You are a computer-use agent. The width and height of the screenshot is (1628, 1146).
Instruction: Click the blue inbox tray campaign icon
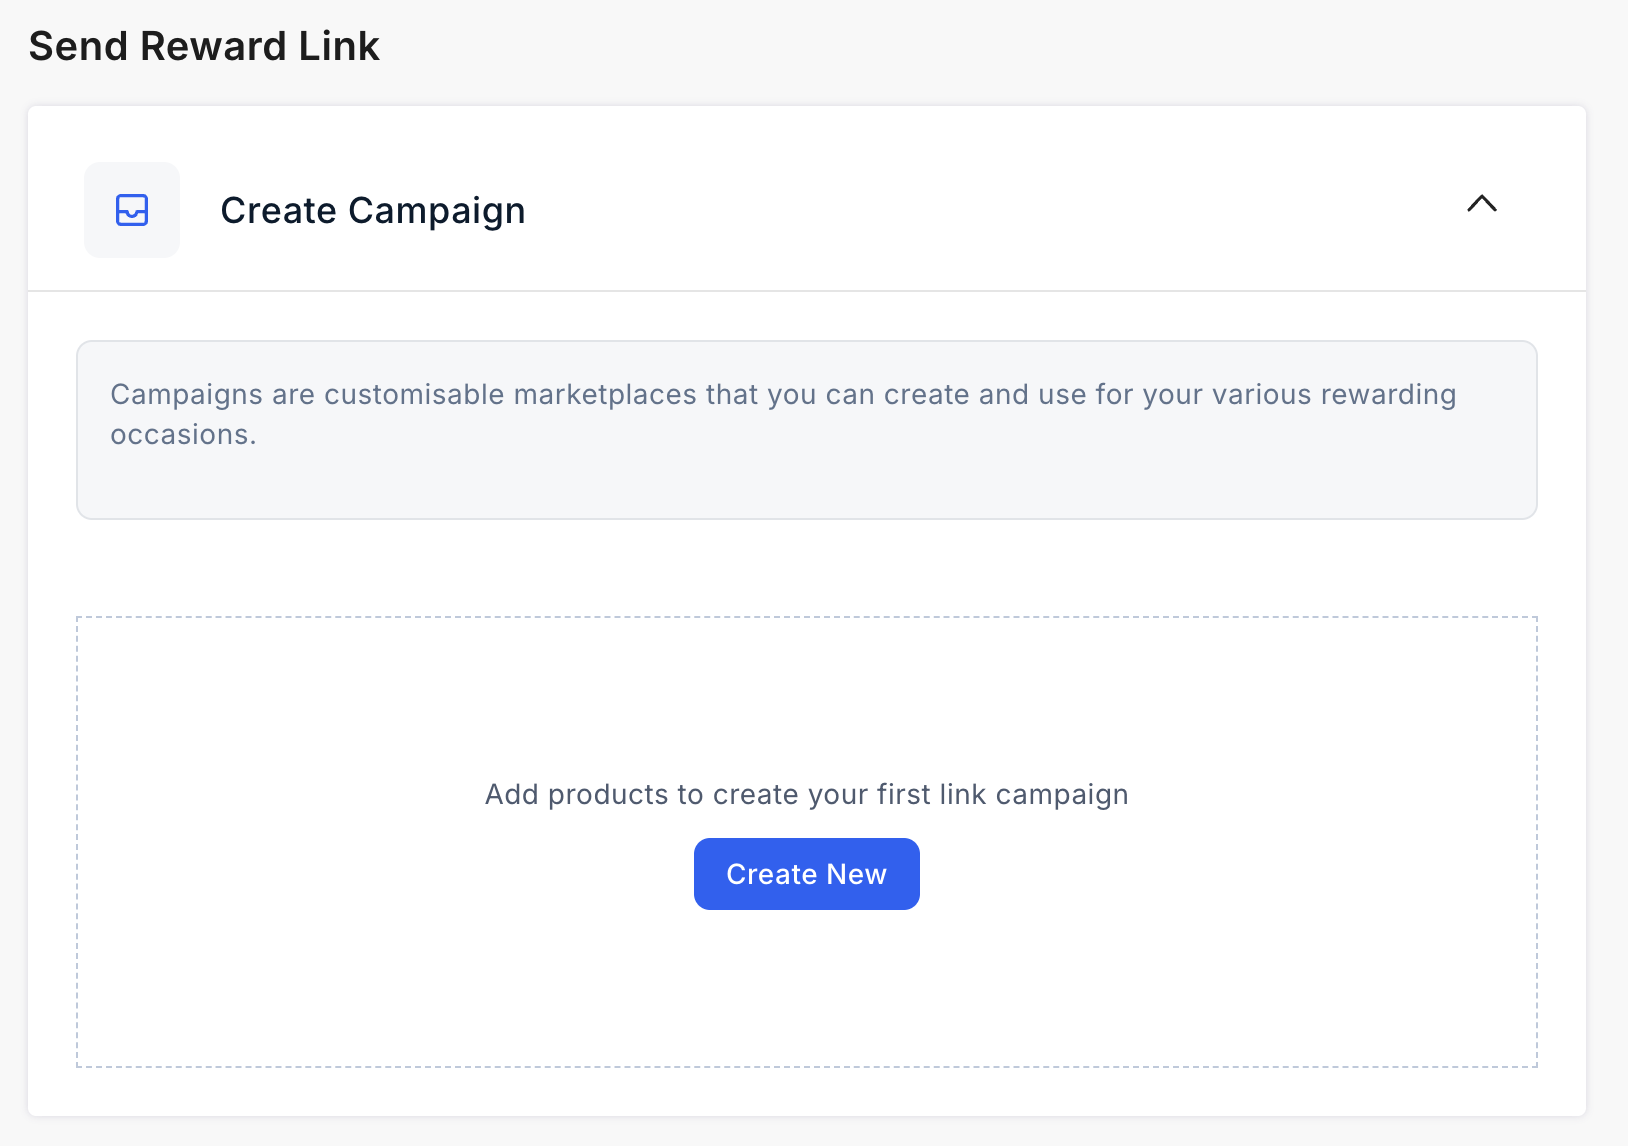132,210
